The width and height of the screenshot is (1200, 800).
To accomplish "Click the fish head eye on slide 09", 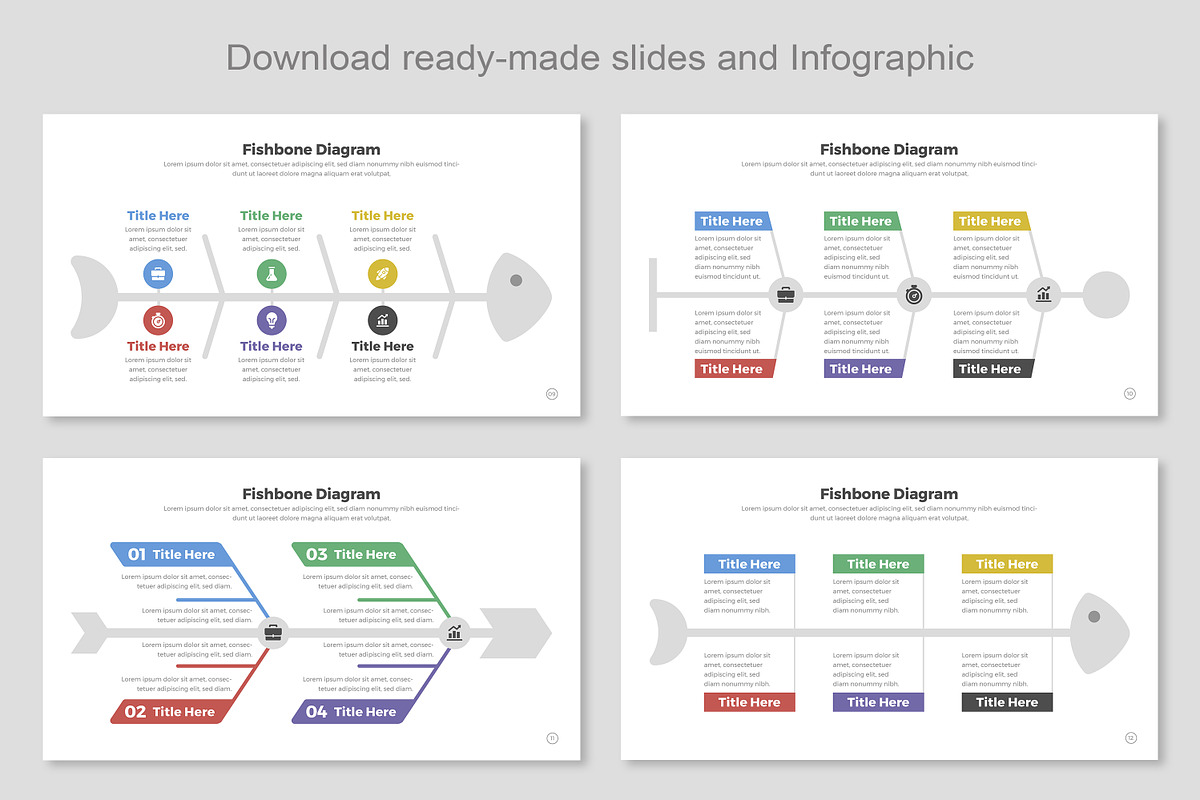I will point(516,280).
